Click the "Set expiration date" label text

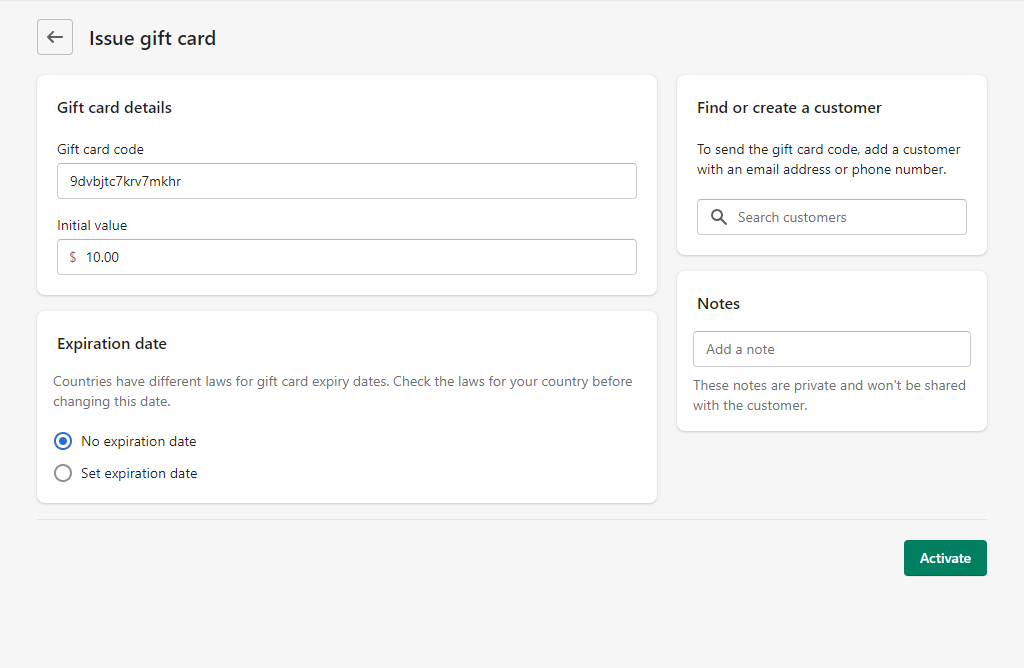[139, 473]
